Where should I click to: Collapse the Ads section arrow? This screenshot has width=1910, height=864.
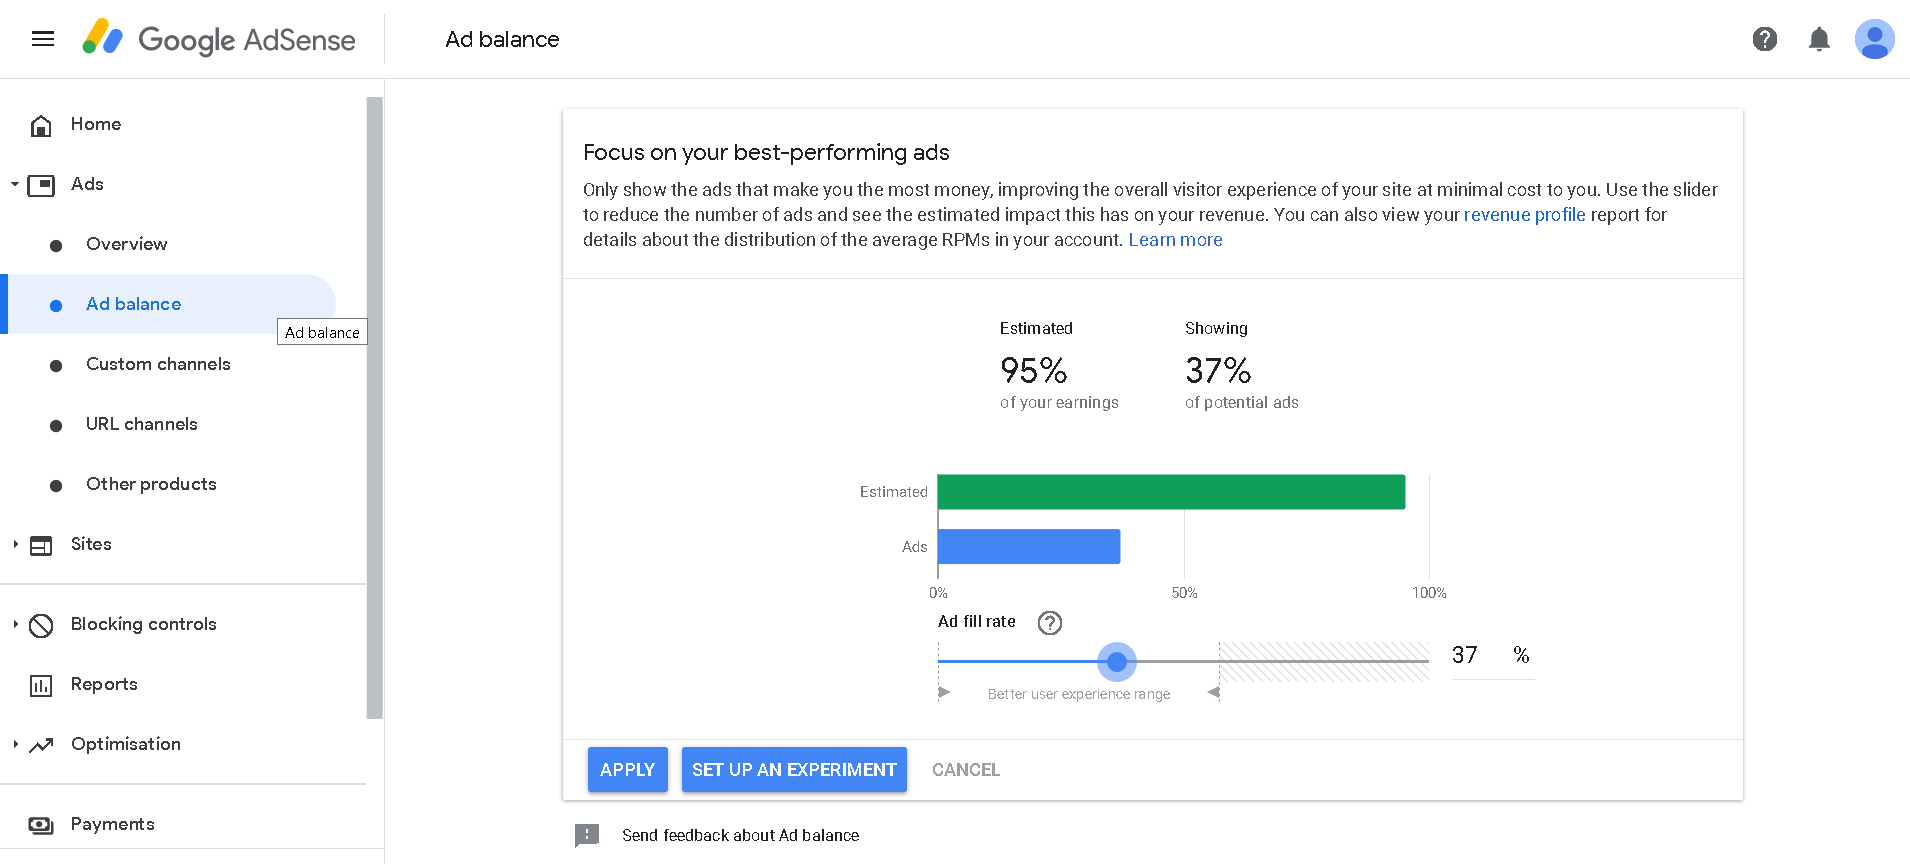[x=15, y=184]
